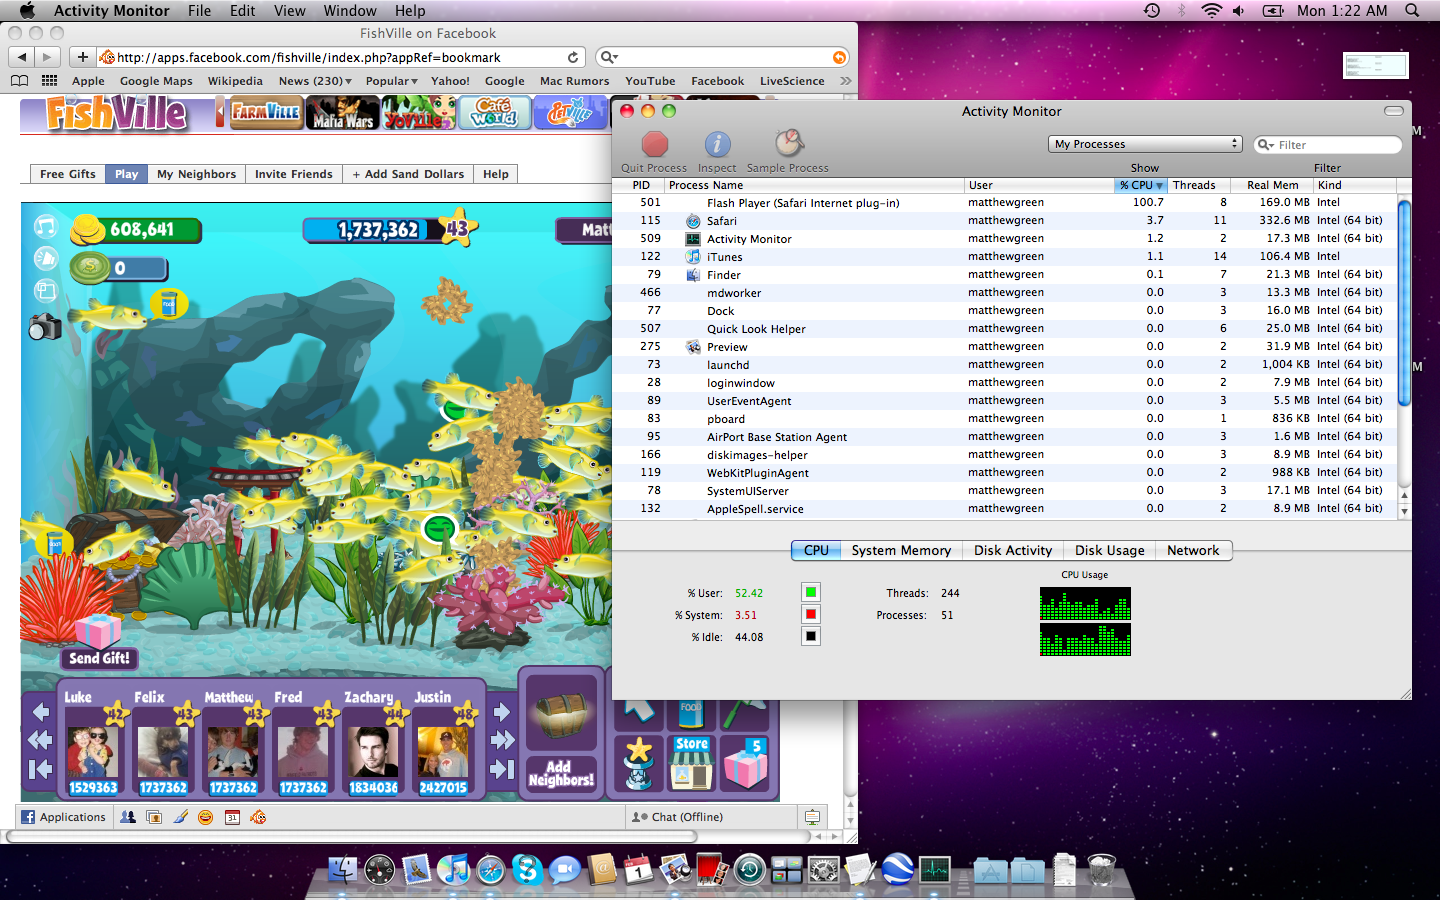
Task: Skip neighbors forward with double right arrow
Action: click(502, 740)
